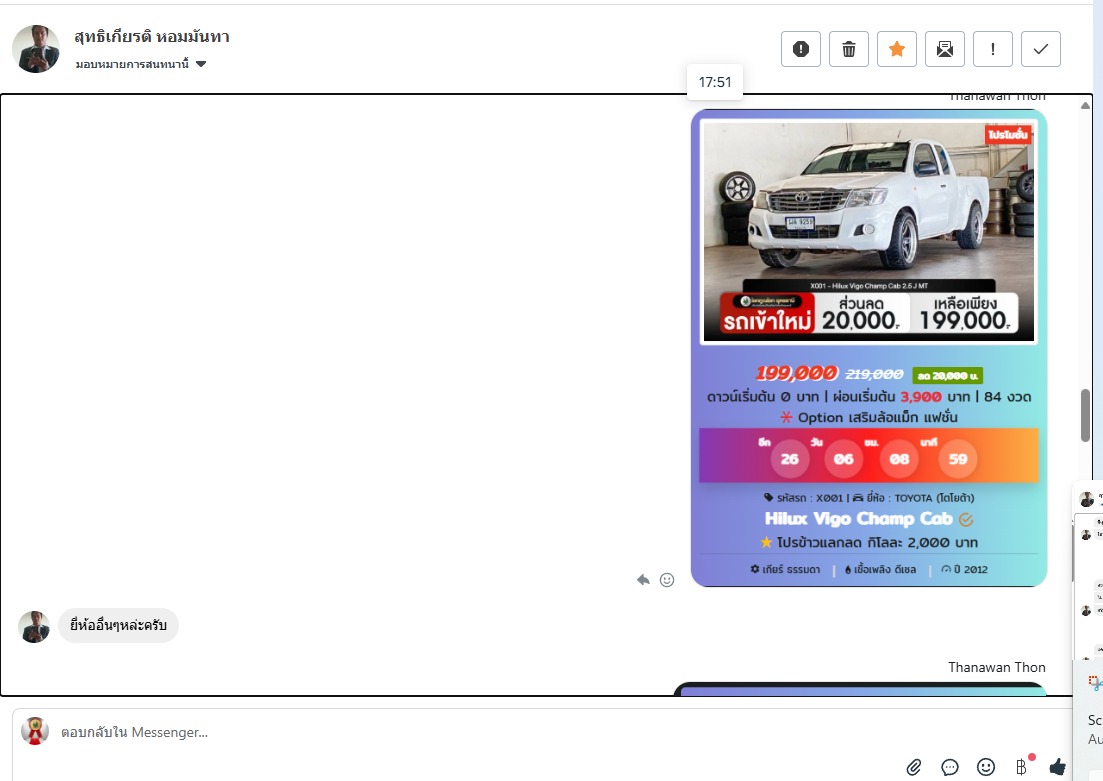This screenshot has width=1103, height=781.
Task: Attach a file with the paperclip icon
Action: pyautogui.click(x=913, y=767)
